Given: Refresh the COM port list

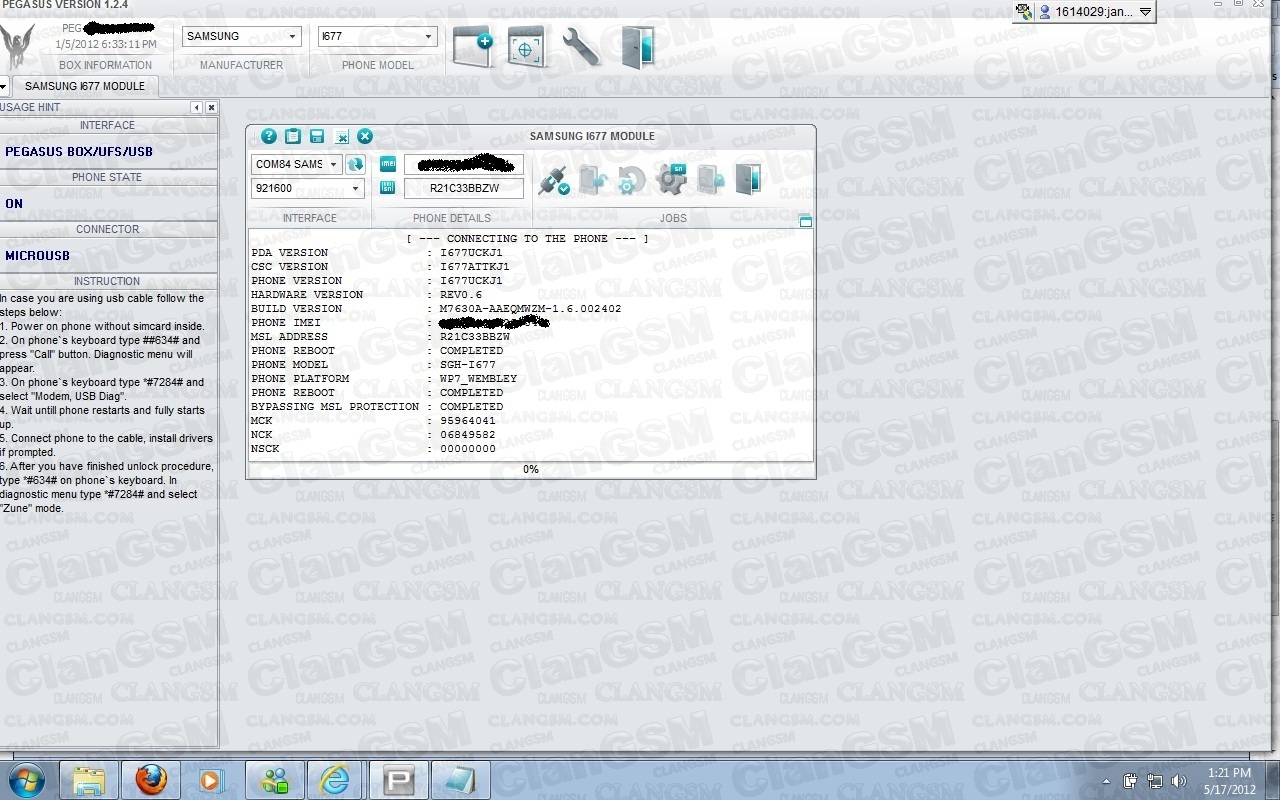Looking at the screenshot, I should pos(355,164).
